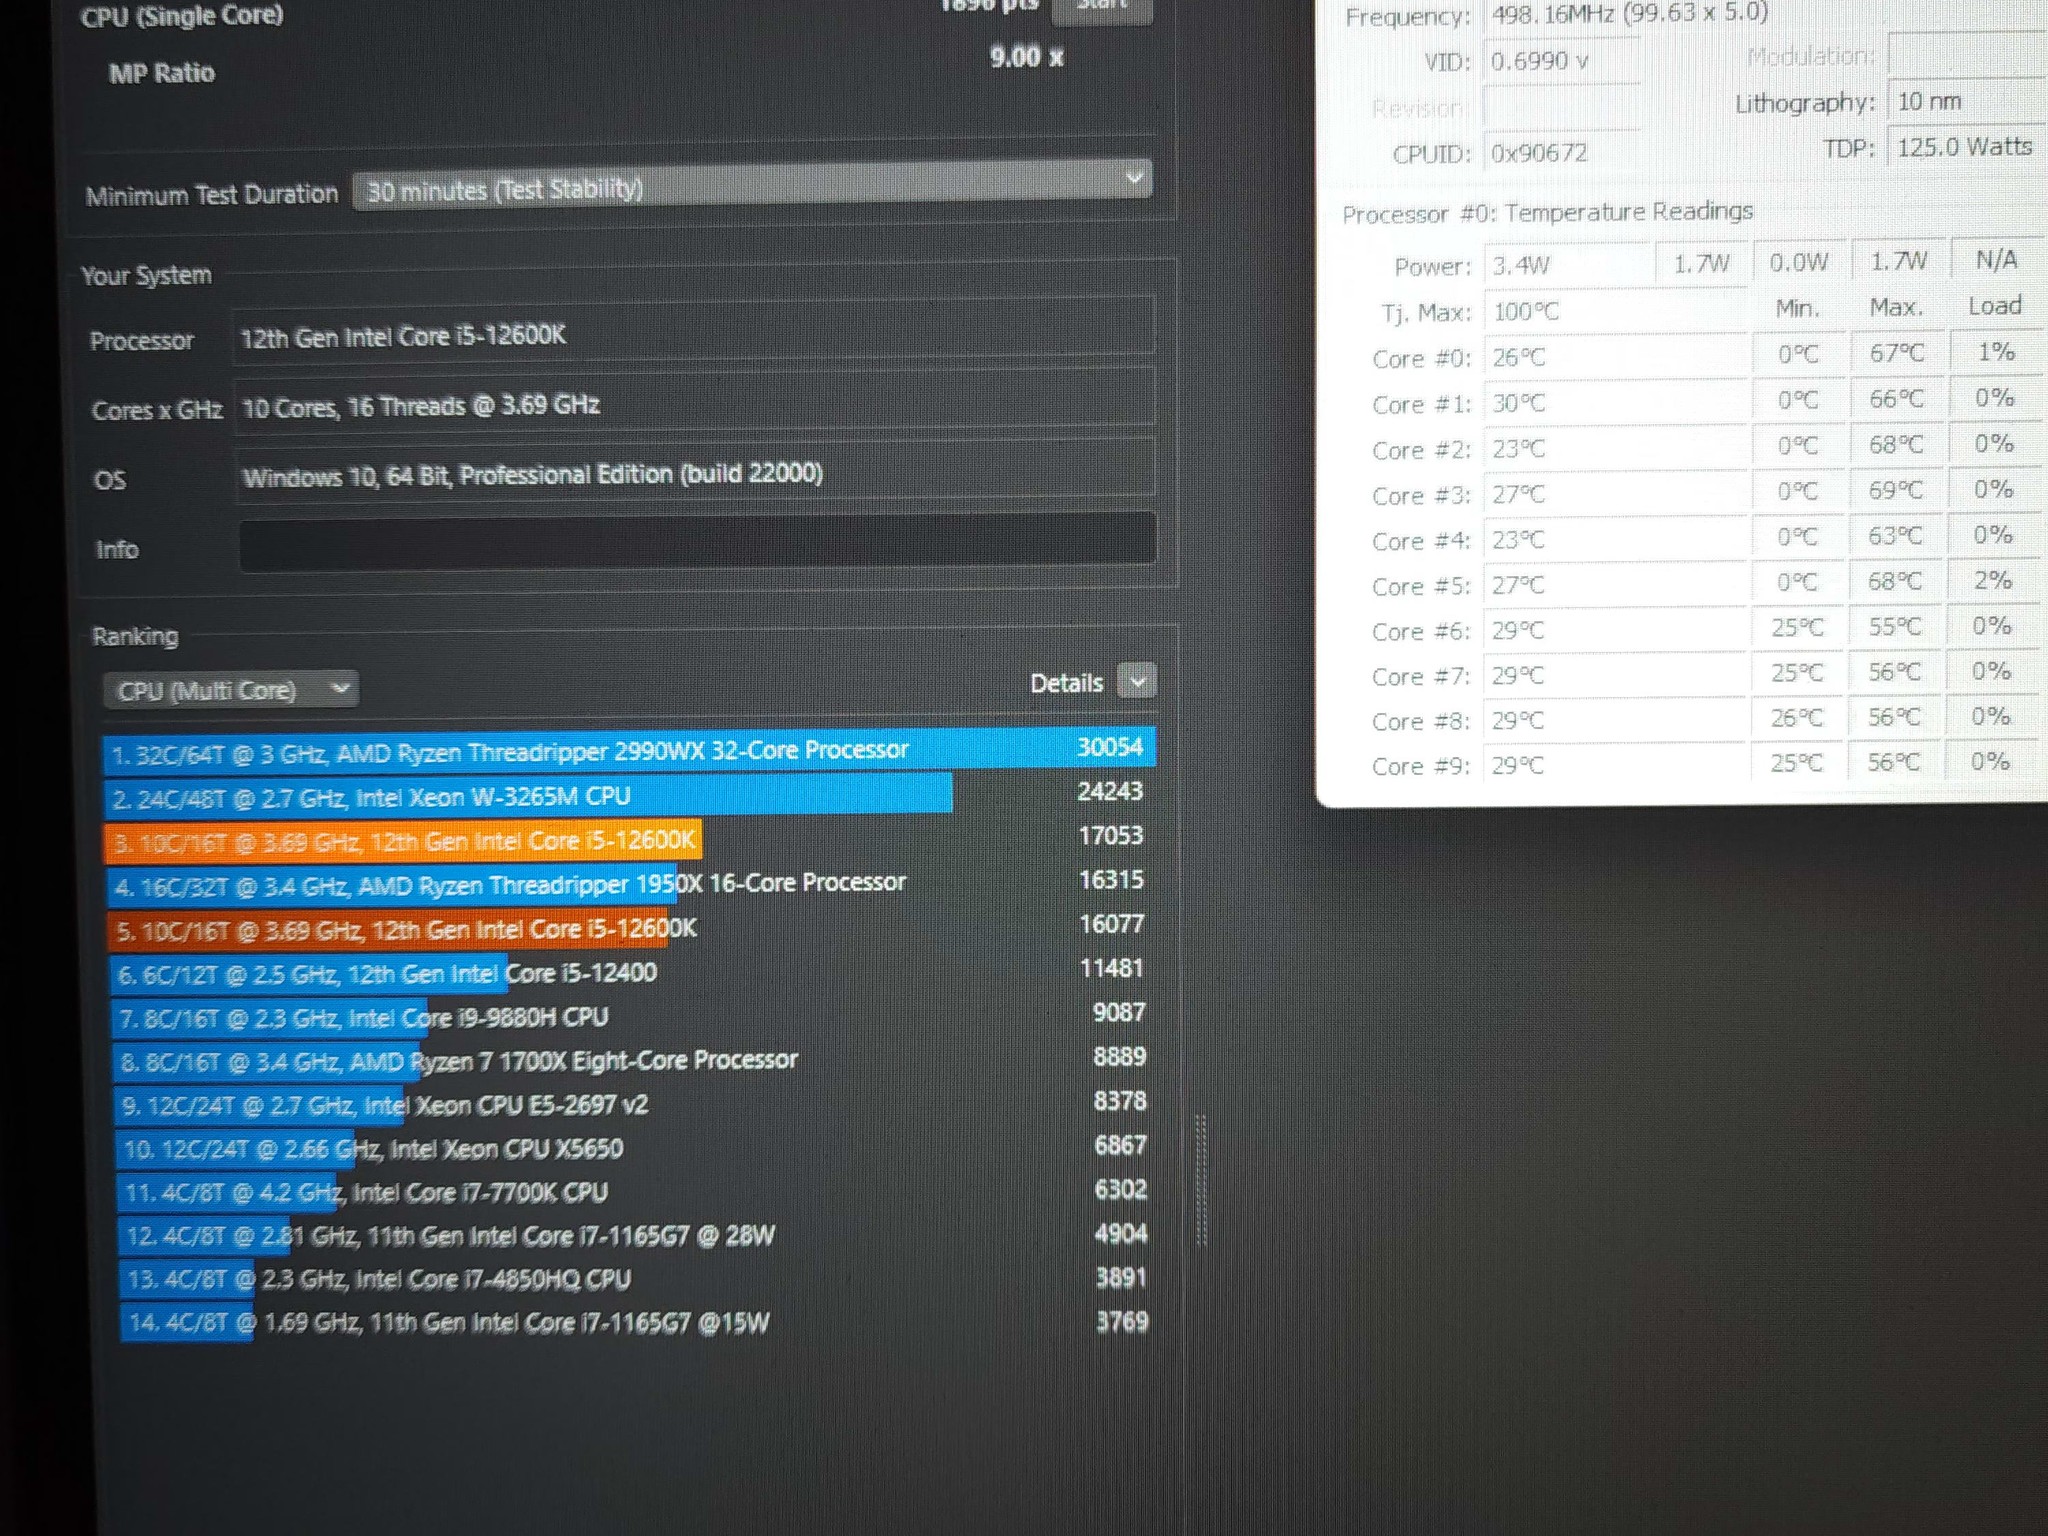Select ranking row Xeon CPU E5-2697 v2

click(x=635, y=1104)
